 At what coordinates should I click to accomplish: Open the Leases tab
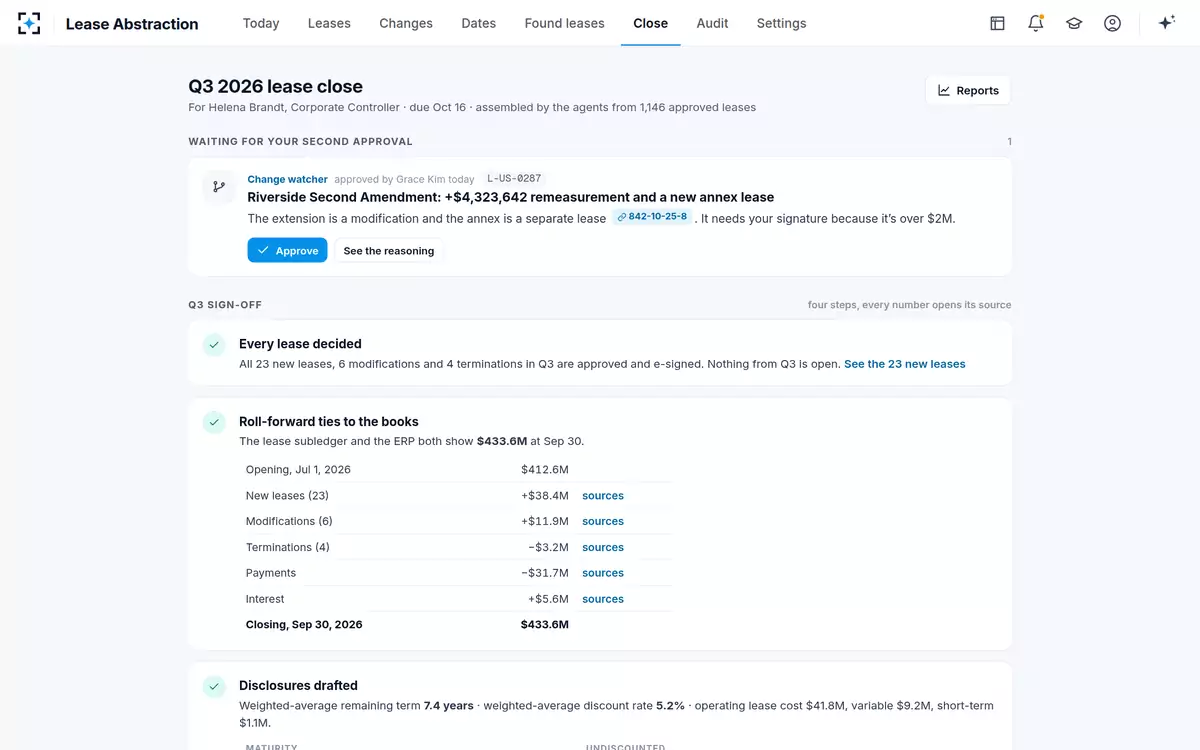pos(329,23)
